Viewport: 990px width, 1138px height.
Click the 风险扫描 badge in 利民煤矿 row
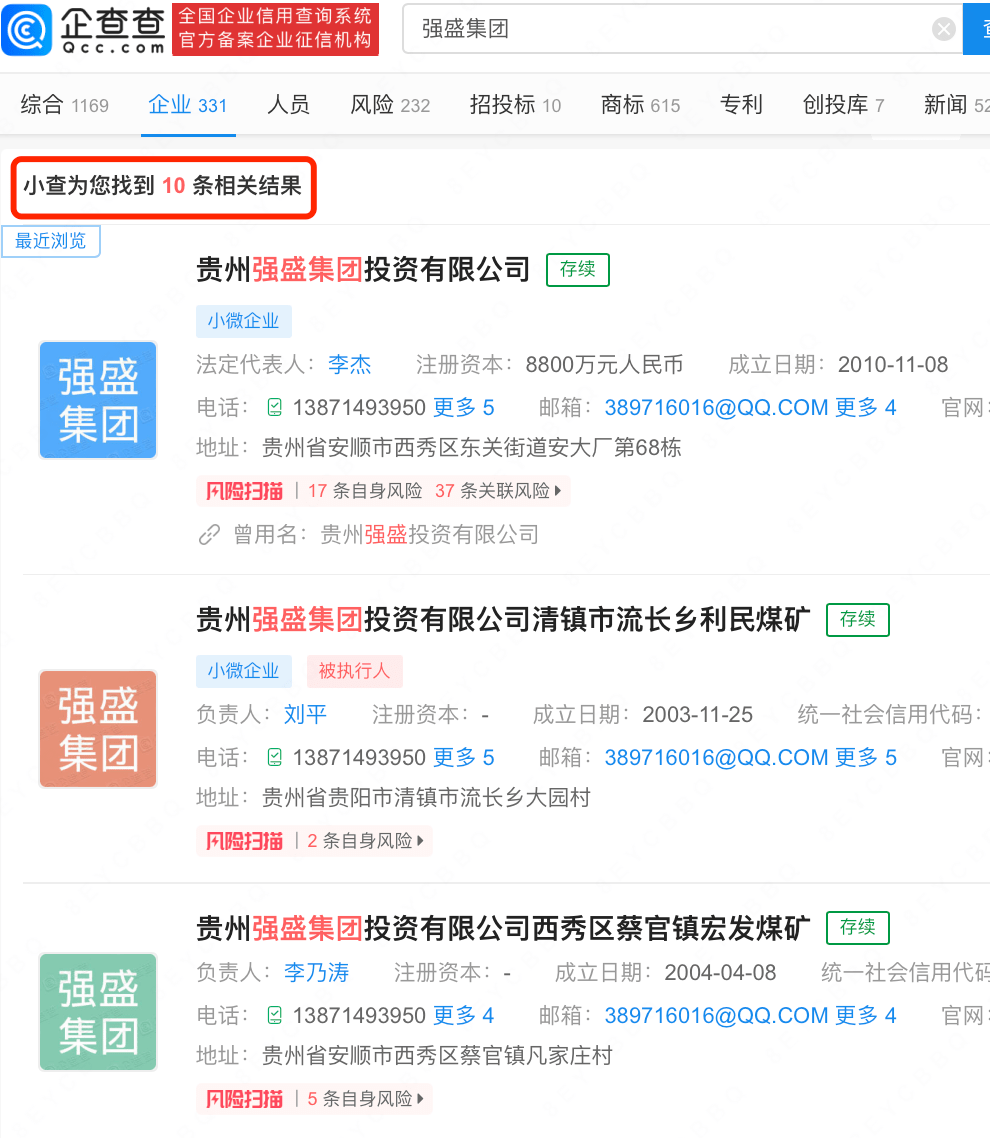245,841
